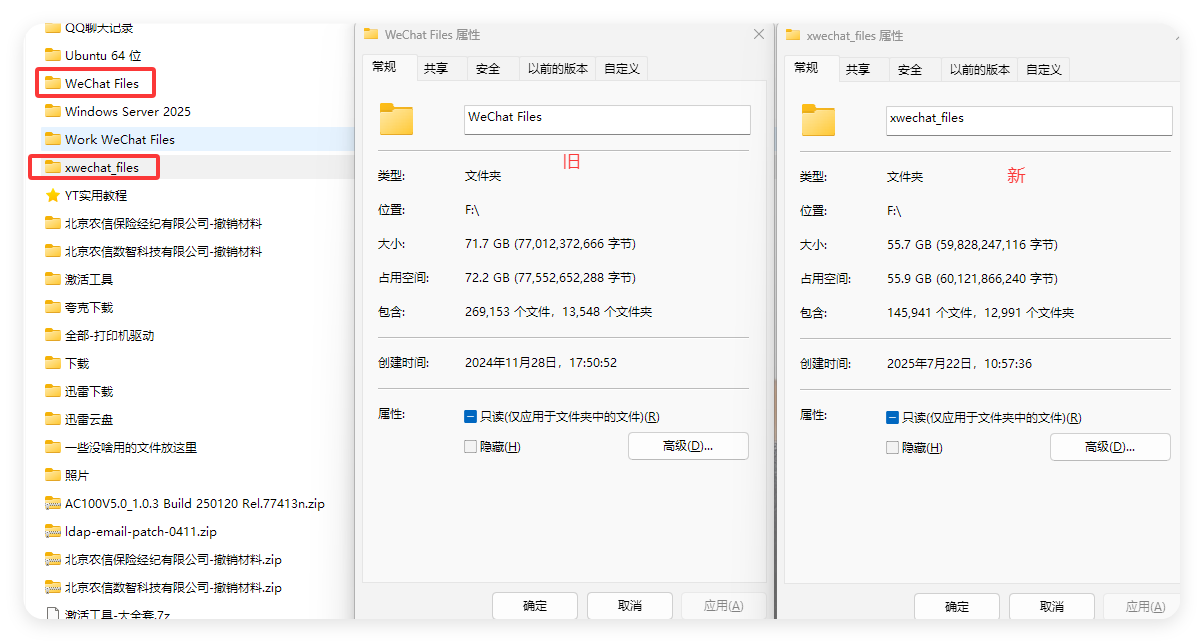This screenshot has height=642, width=1203.
Task: Click the 迅雷云盘 folder icon
Action: (x=53, y=419)
